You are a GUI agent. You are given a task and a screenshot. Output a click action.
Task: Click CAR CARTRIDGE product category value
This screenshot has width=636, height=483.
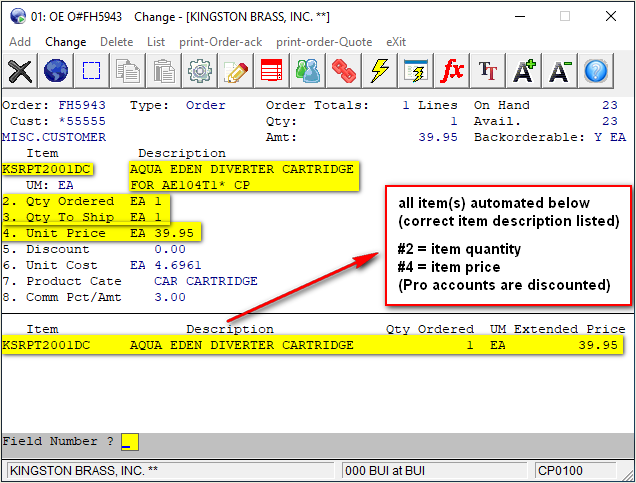click(206, 281)
